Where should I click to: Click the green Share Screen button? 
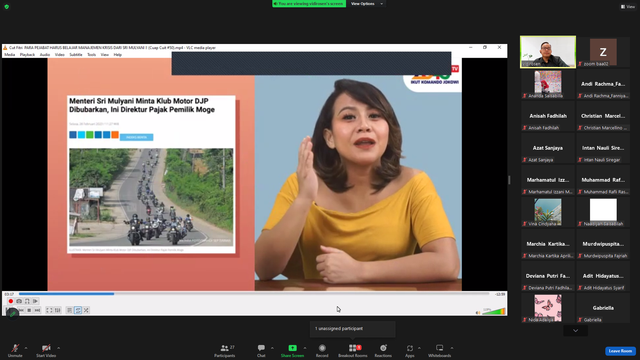point(292,351)
